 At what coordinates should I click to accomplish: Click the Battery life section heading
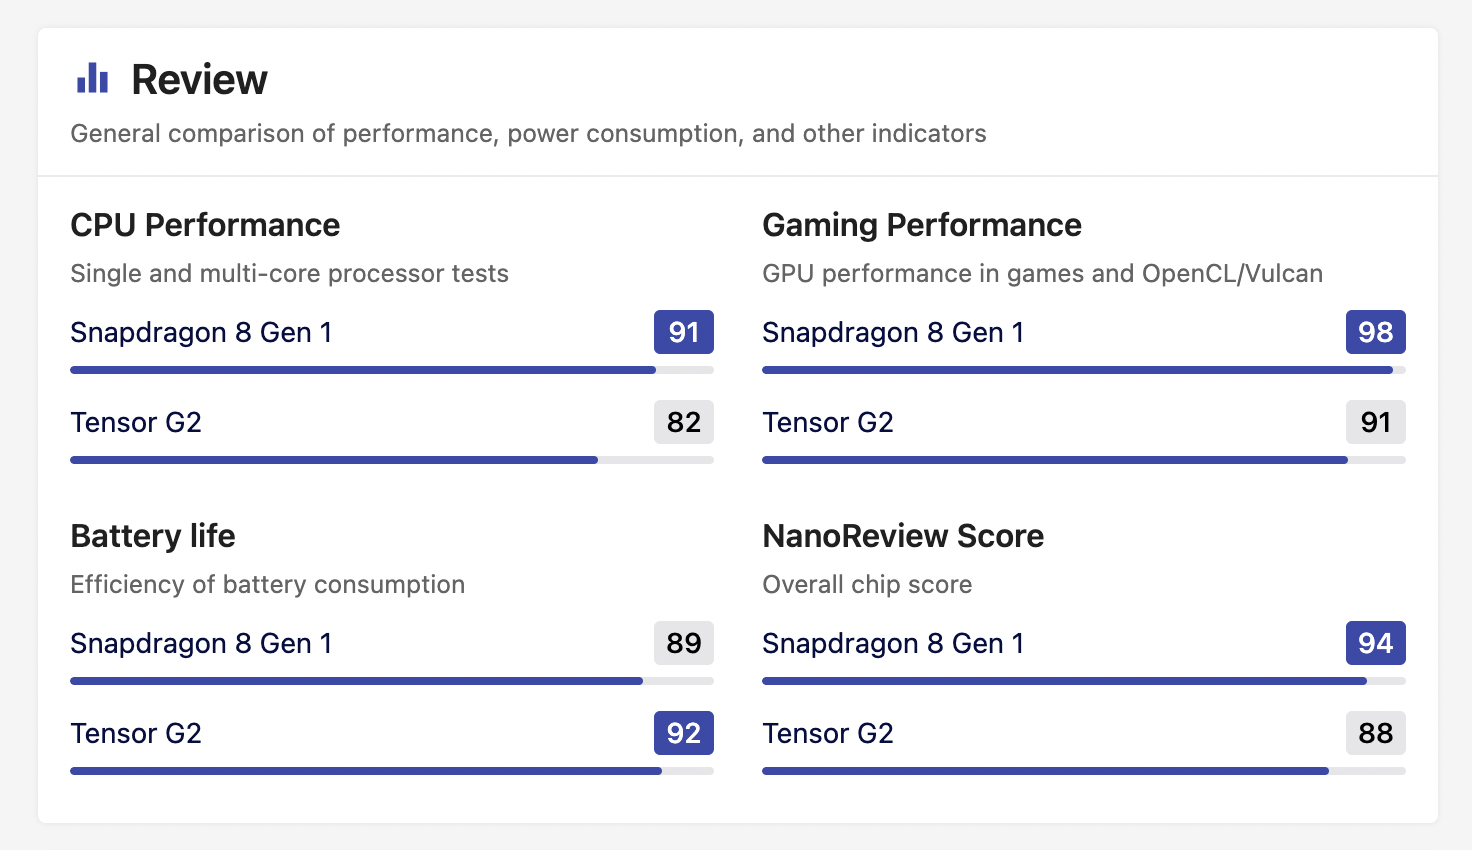[153, 536]
